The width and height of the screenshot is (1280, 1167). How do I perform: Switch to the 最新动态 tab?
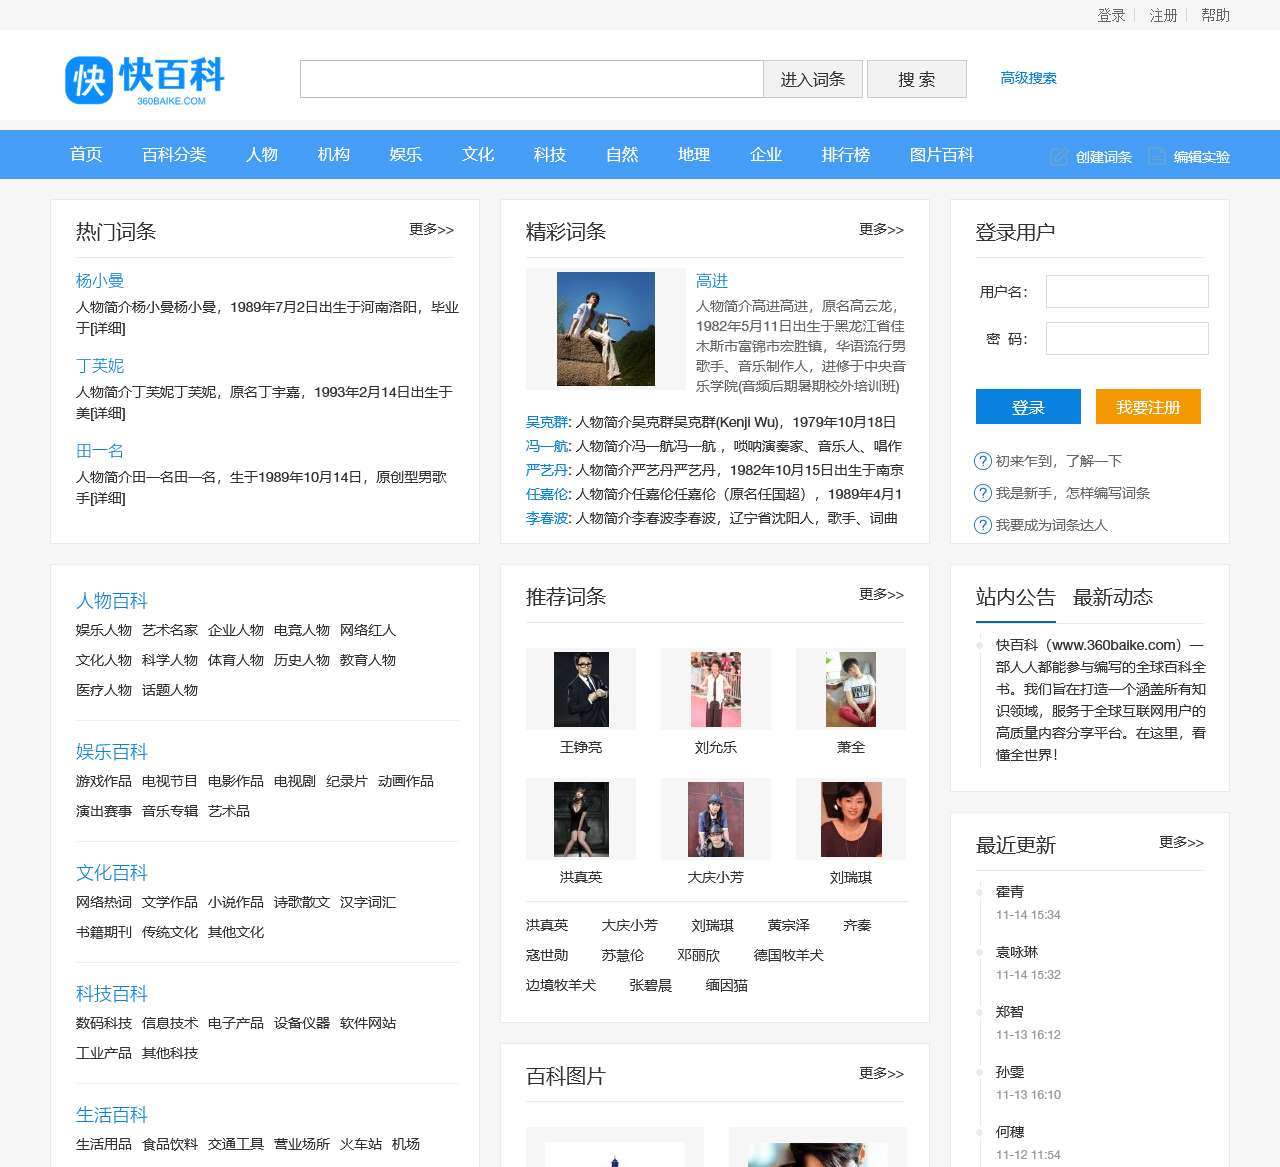(x=1113, y=597)
